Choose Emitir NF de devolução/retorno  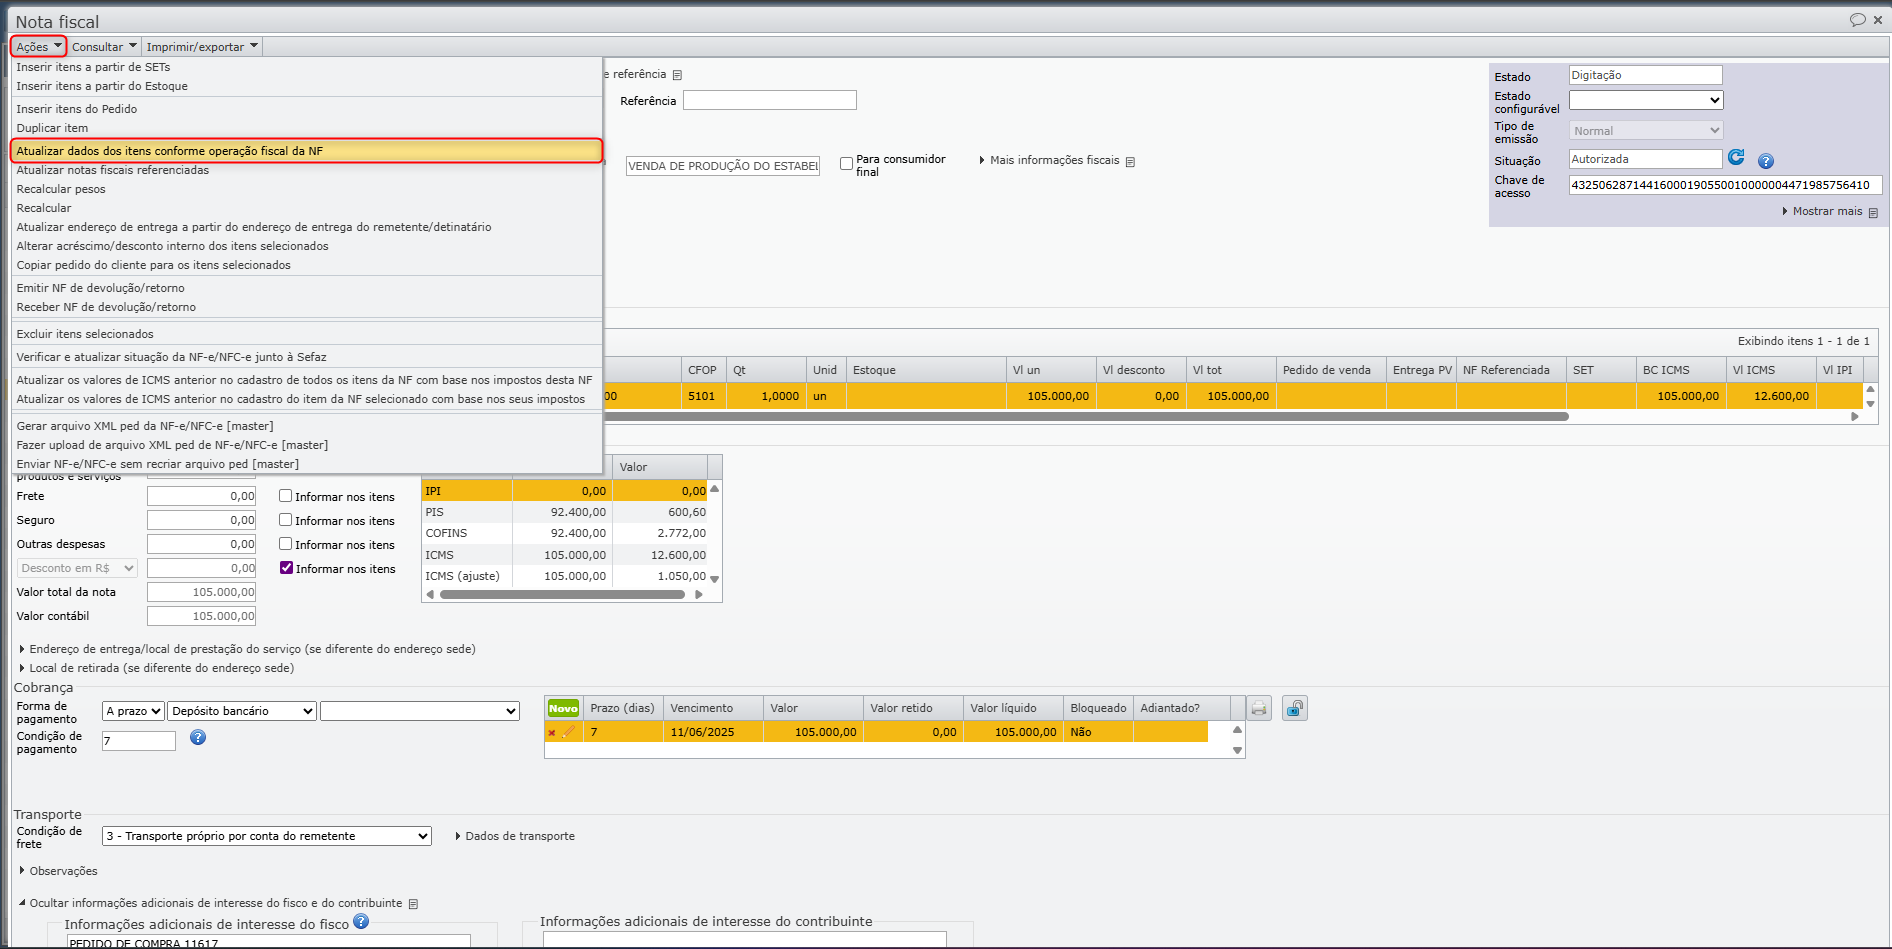(x=307, y=288)
